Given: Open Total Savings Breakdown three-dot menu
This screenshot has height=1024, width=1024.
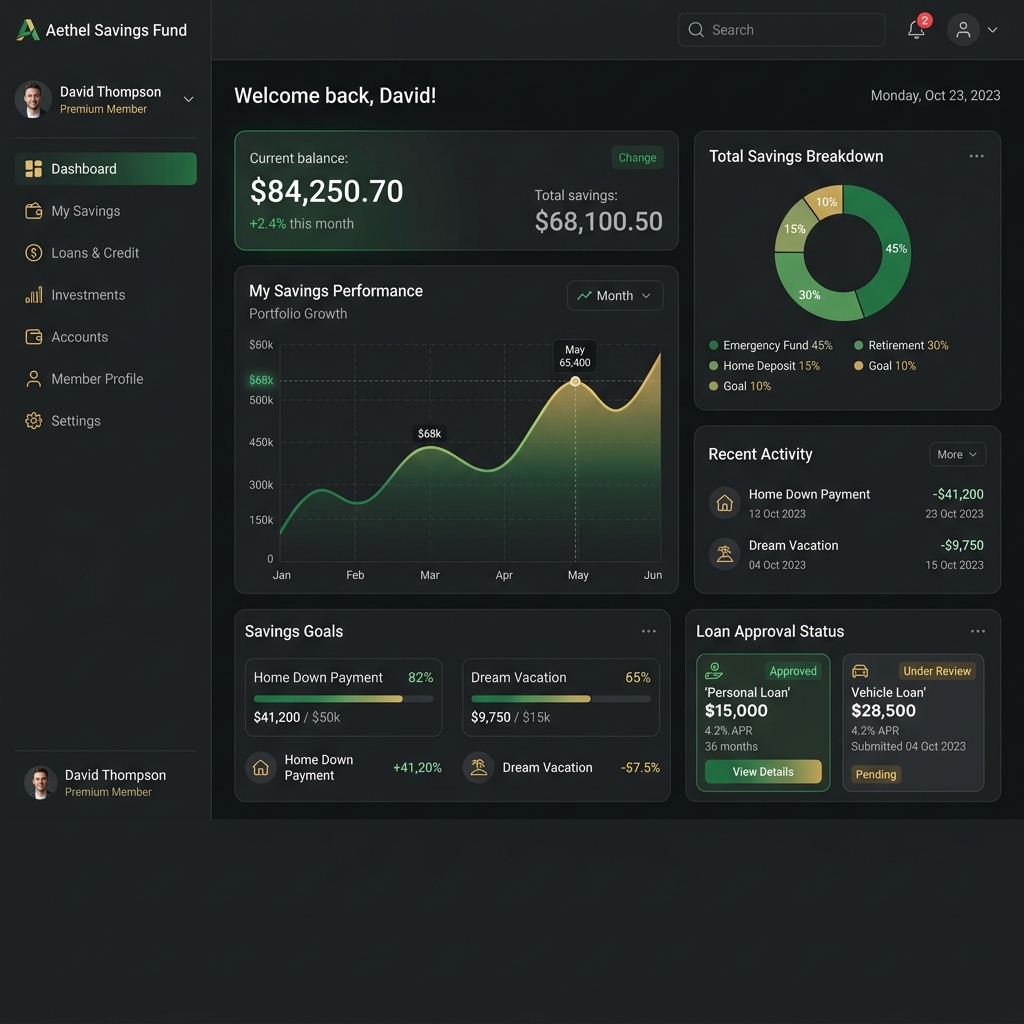Looking at the screenshot, I should (x=976, y=156).
